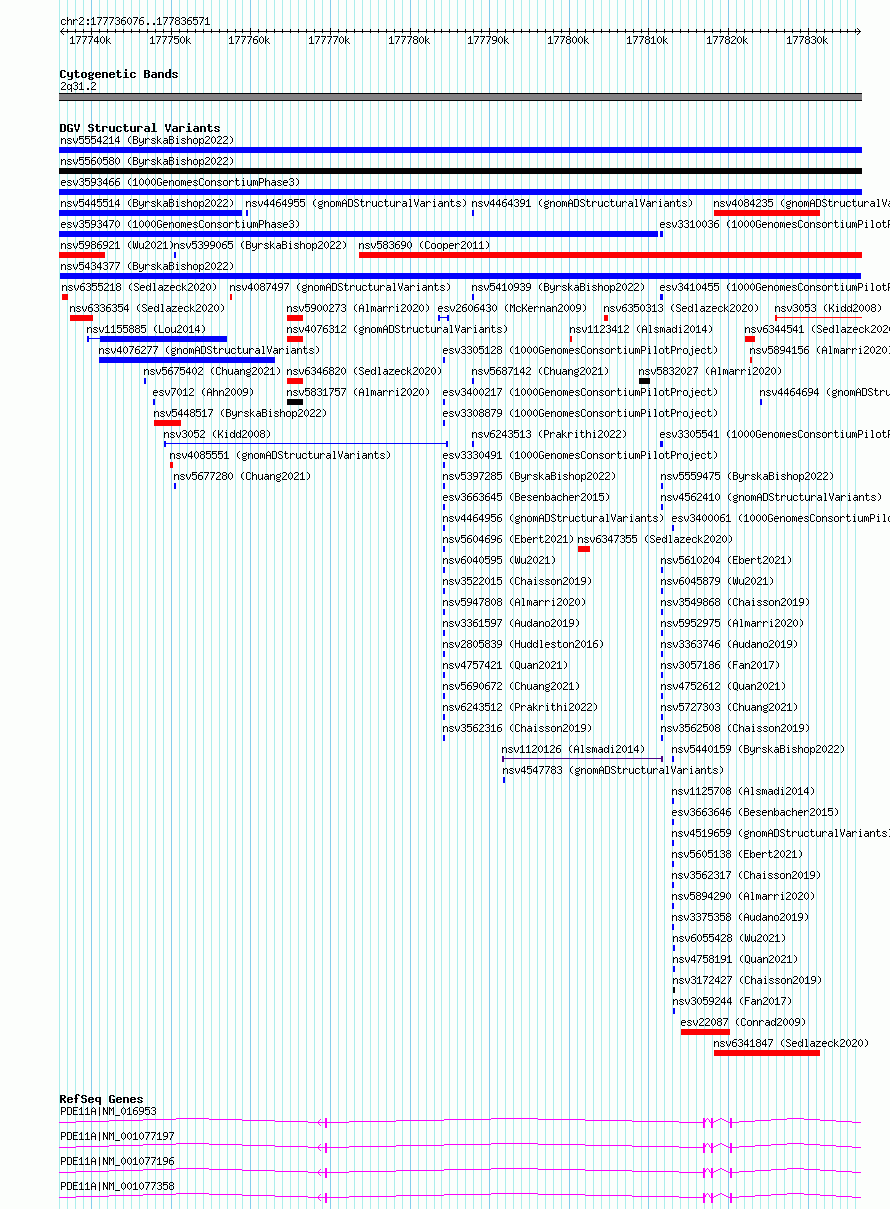Click the nsv5440159 (ByrskaBishop2022) label
The width and height of the screenshot is (890, 1209).
[x=758, y=749]
